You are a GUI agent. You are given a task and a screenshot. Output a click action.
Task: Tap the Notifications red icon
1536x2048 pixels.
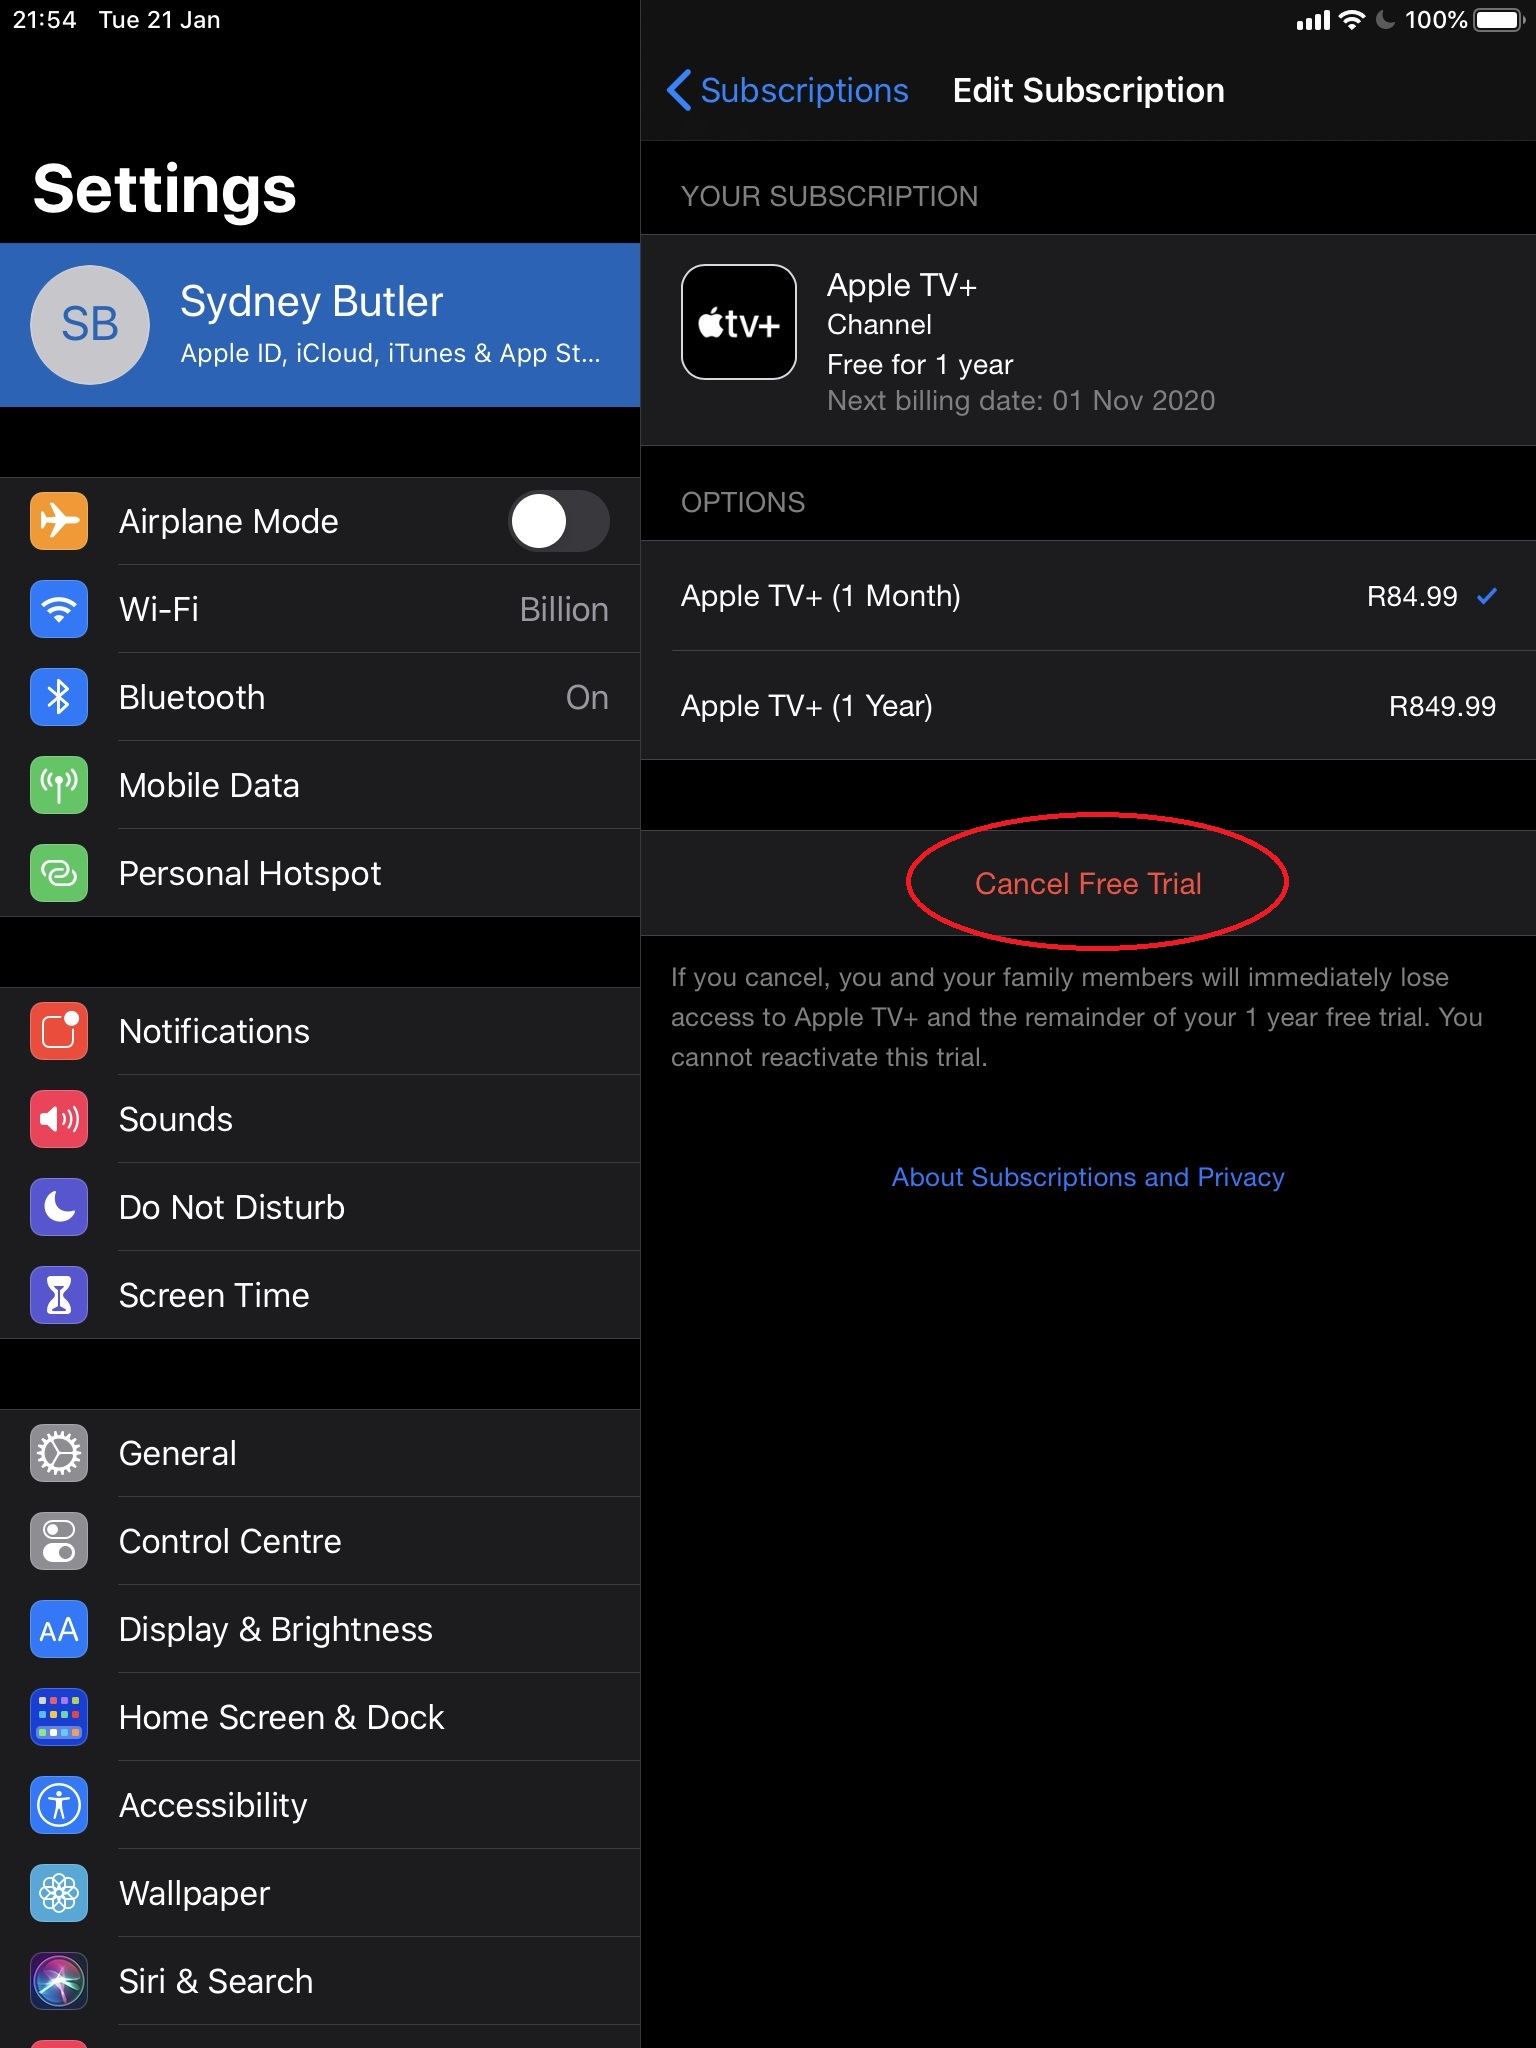59,1031
